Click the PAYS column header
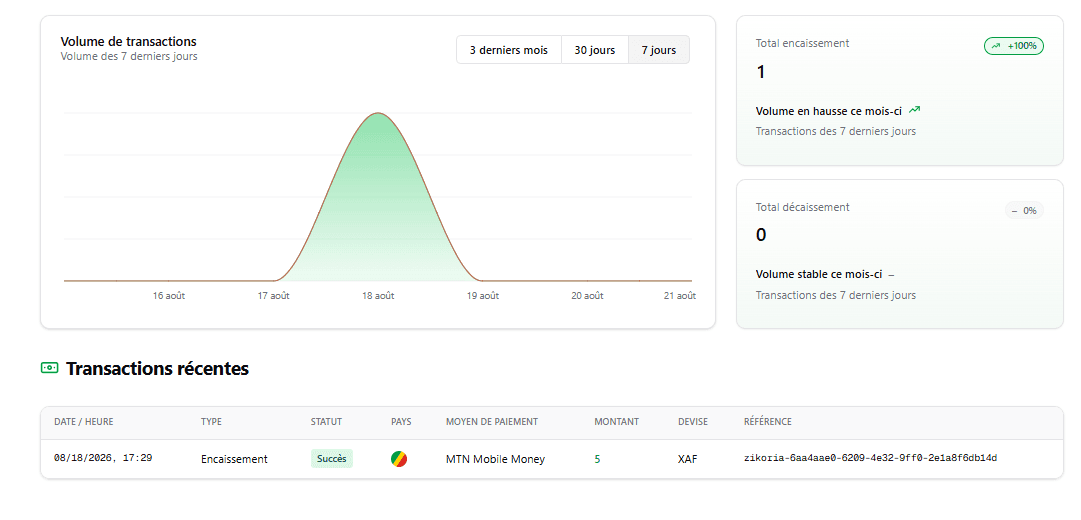 click(x=401, y=421)
